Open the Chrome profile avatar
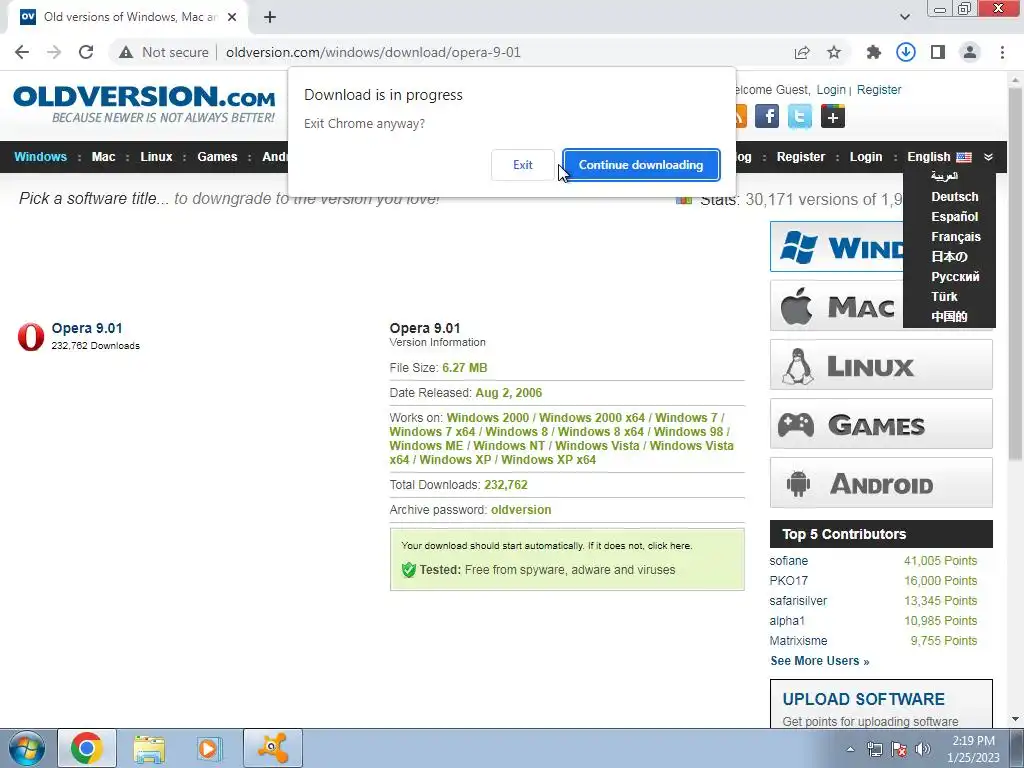The width and height of the screenshot is (1024, 768). coord(970,52)
